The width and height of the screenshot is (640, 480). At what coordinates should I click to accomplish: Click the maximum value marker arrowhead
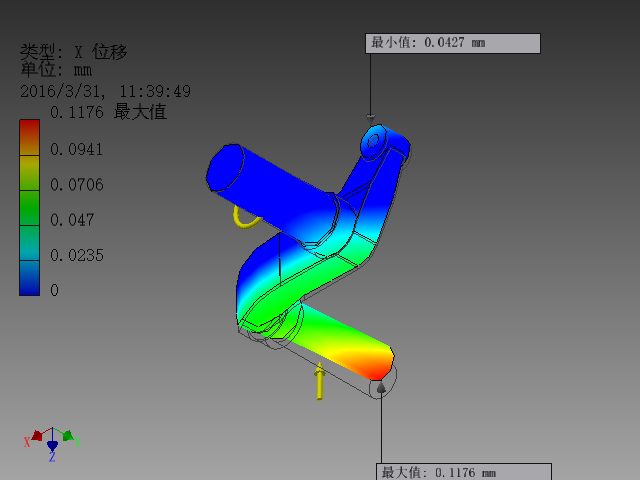pyautogui.click(x=381, y=387)
